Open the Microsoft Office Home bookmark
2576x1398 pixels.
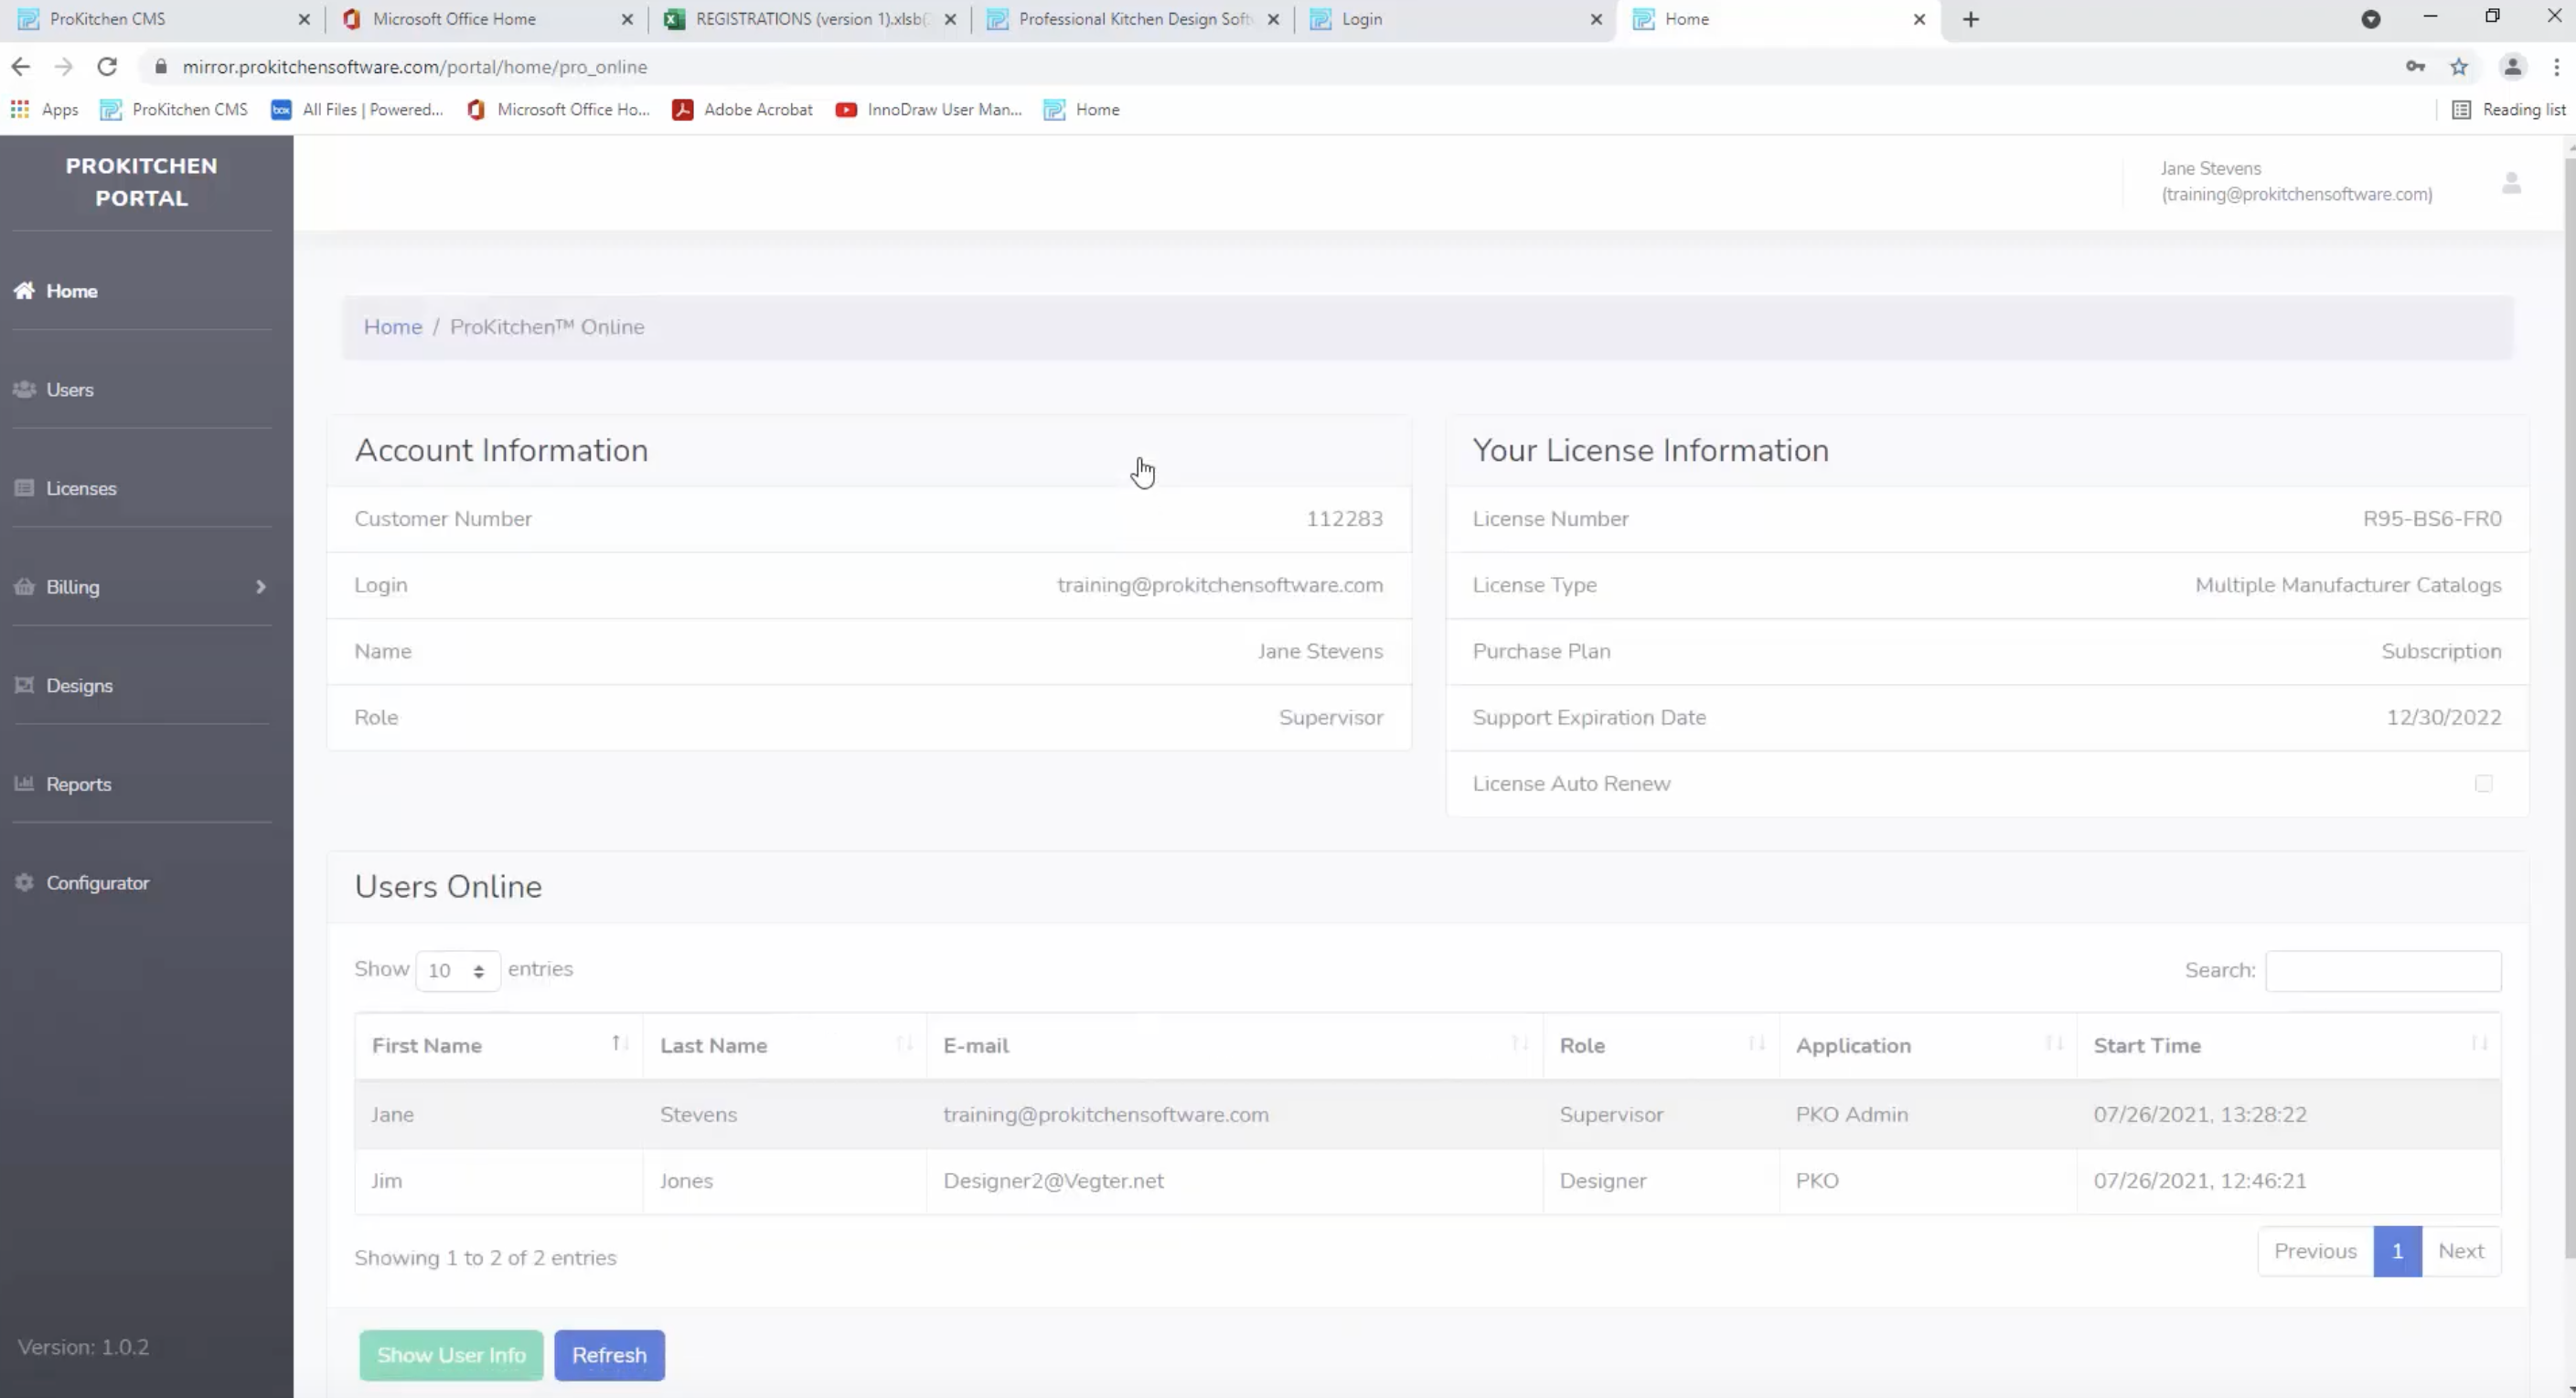(x=558, y=110)
